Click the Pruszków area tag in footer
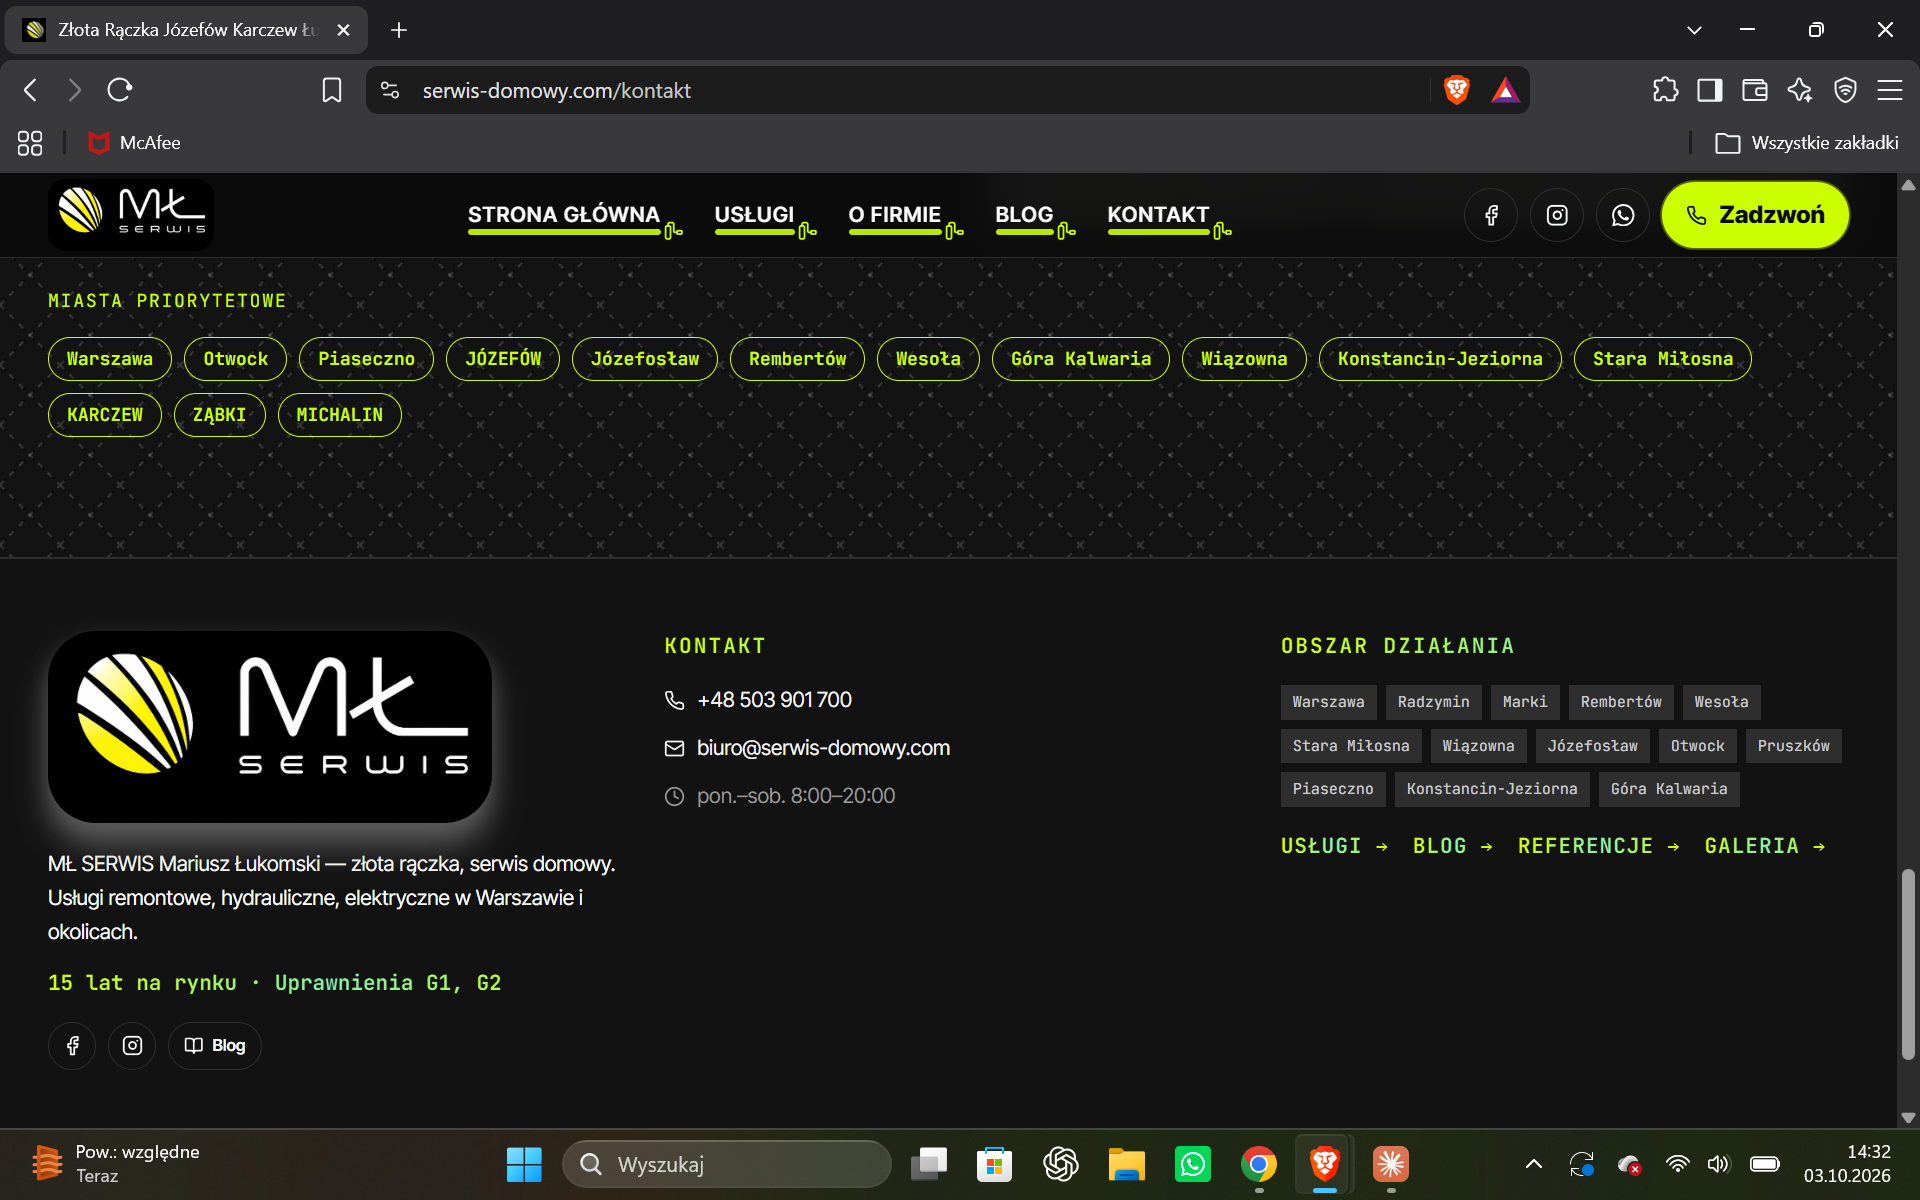The image size is (1920, 1200). click(1793, 746)
